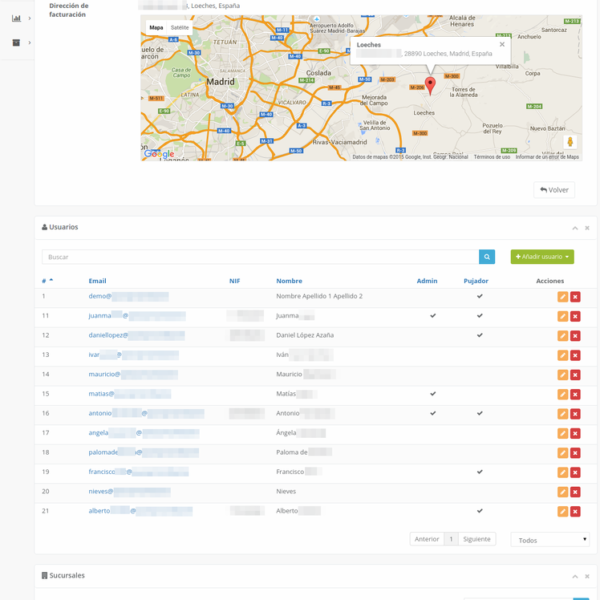Click into the Buscar search field
Viewport: 600px width, 600px height.
coord(260,257)
